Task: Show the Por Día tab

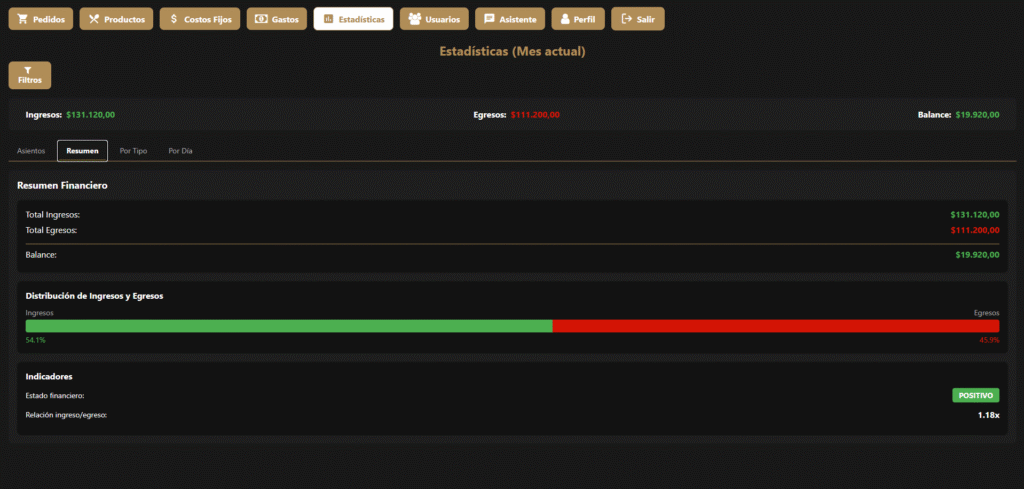Action: [180, 151]
